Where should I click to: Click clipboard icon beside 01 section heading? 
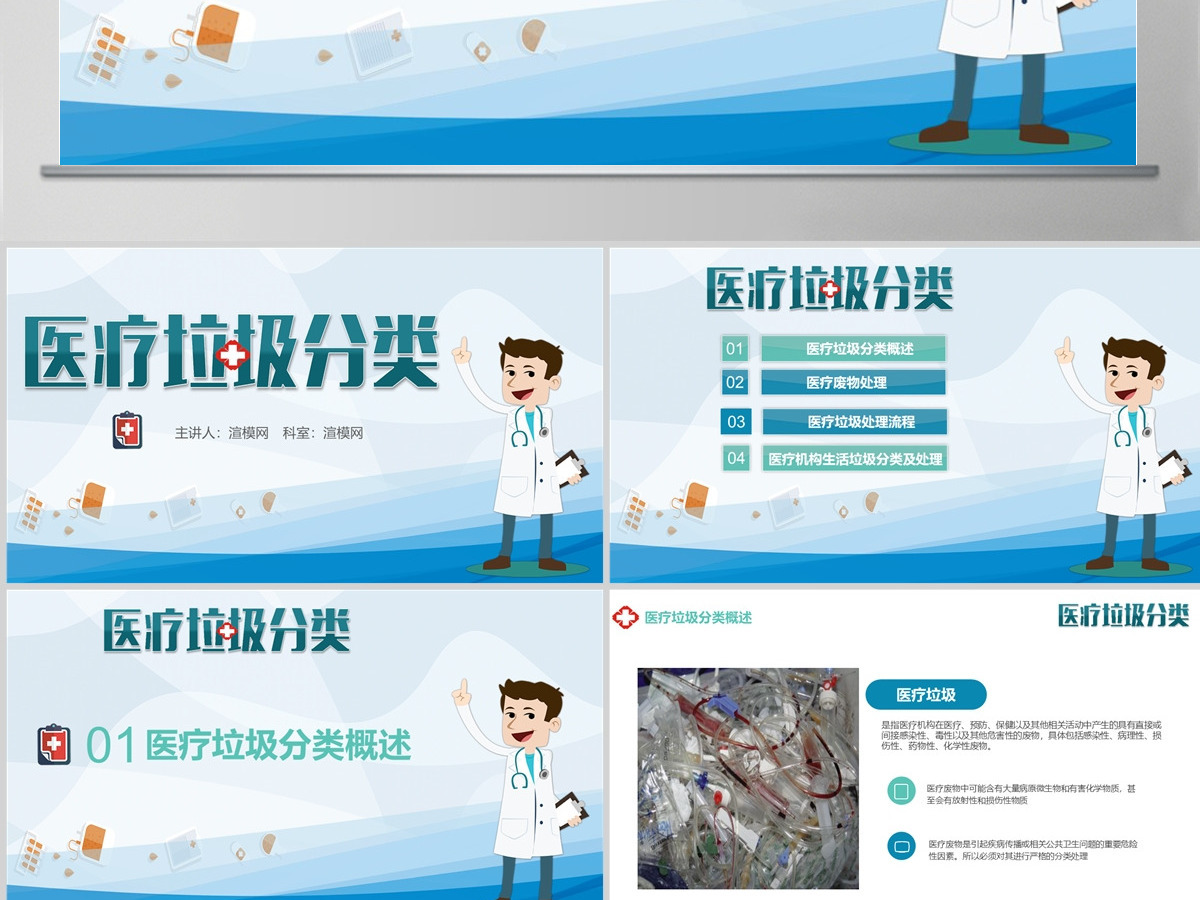[x=54, y=745]
